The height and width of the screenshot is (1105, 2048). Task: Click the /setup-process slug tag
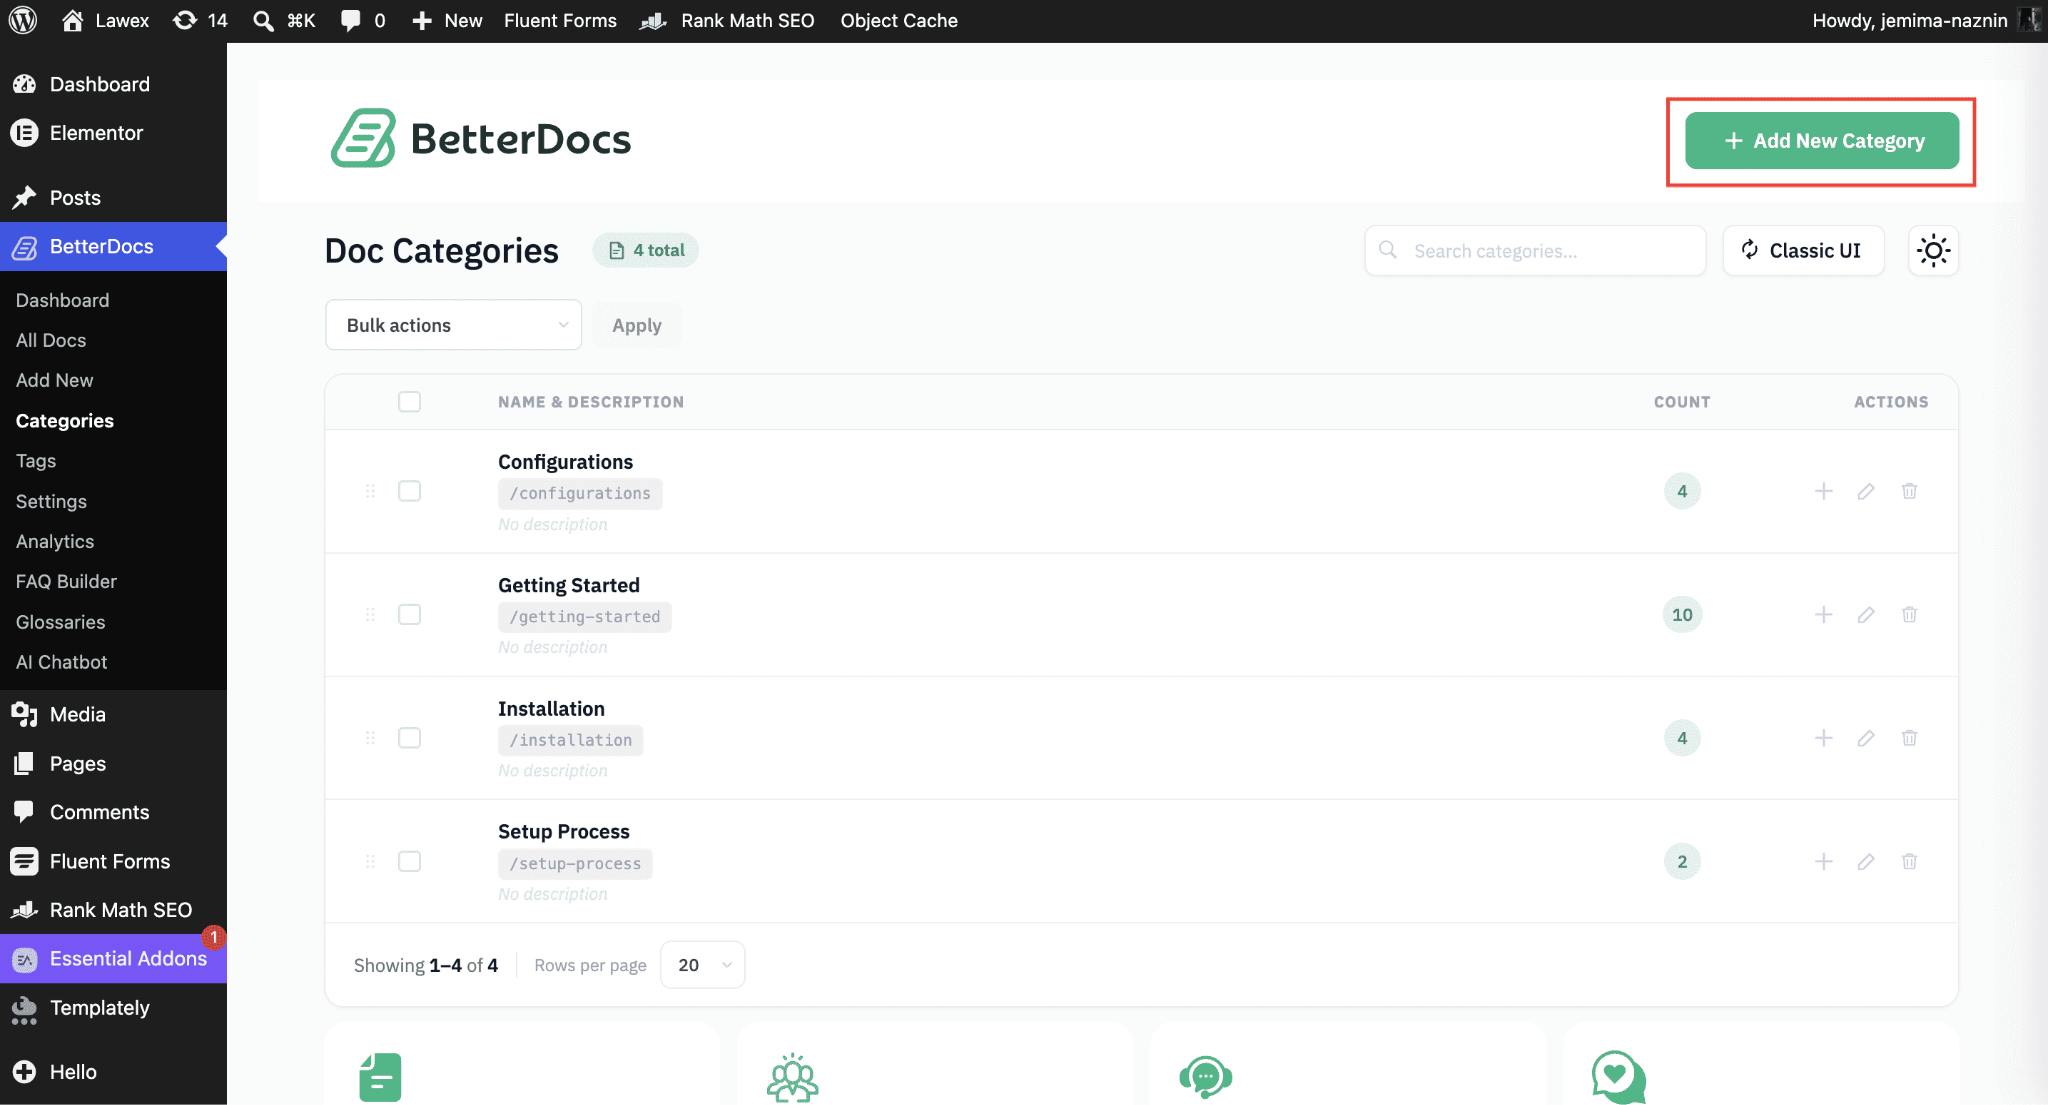click(575, 863)
